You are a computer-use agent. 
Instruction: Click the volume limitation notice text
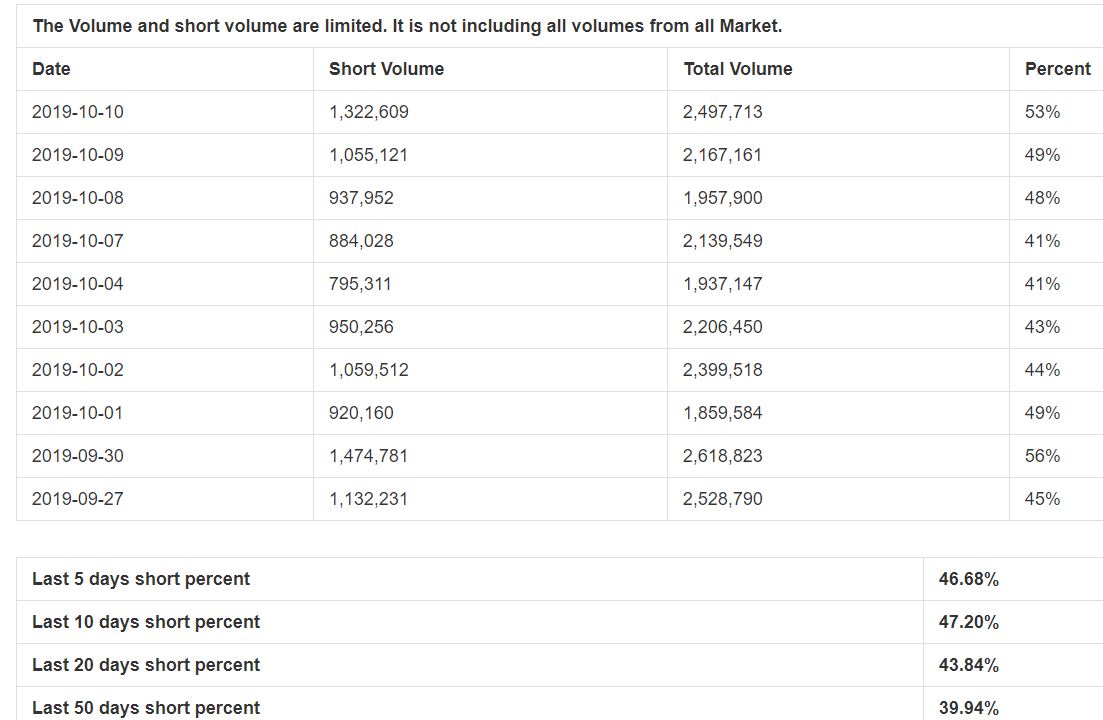[x=407, y=26]
